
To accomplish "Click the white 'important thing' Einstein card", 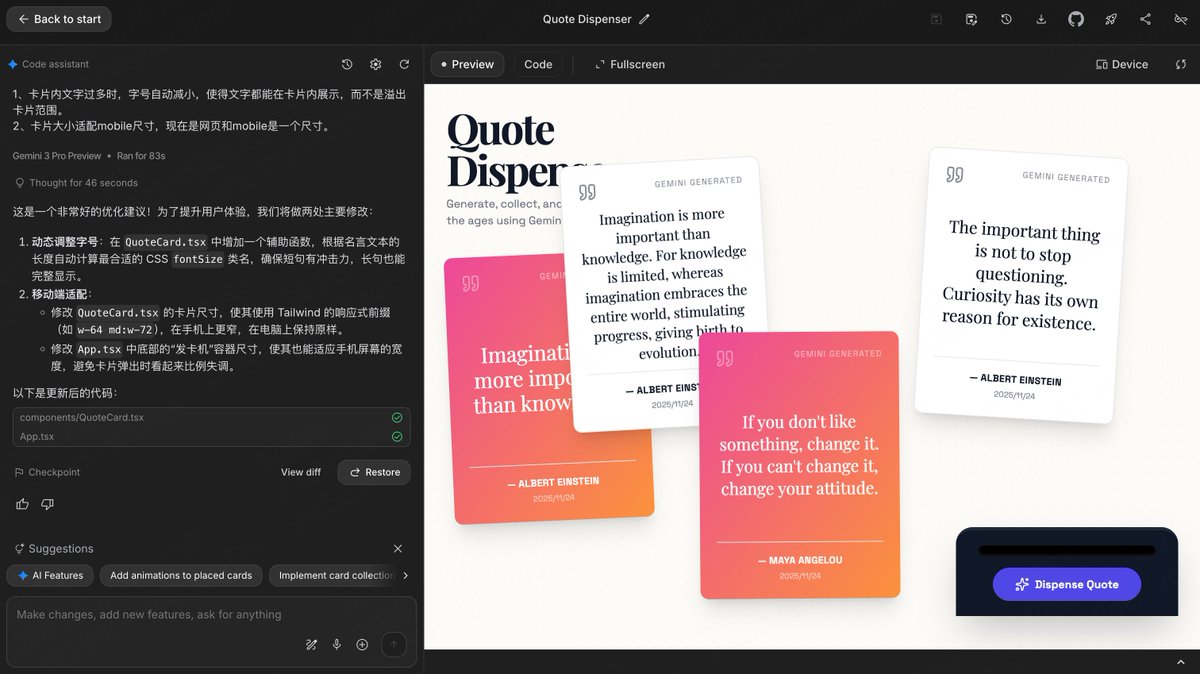I will click(x=1021, y=285).
